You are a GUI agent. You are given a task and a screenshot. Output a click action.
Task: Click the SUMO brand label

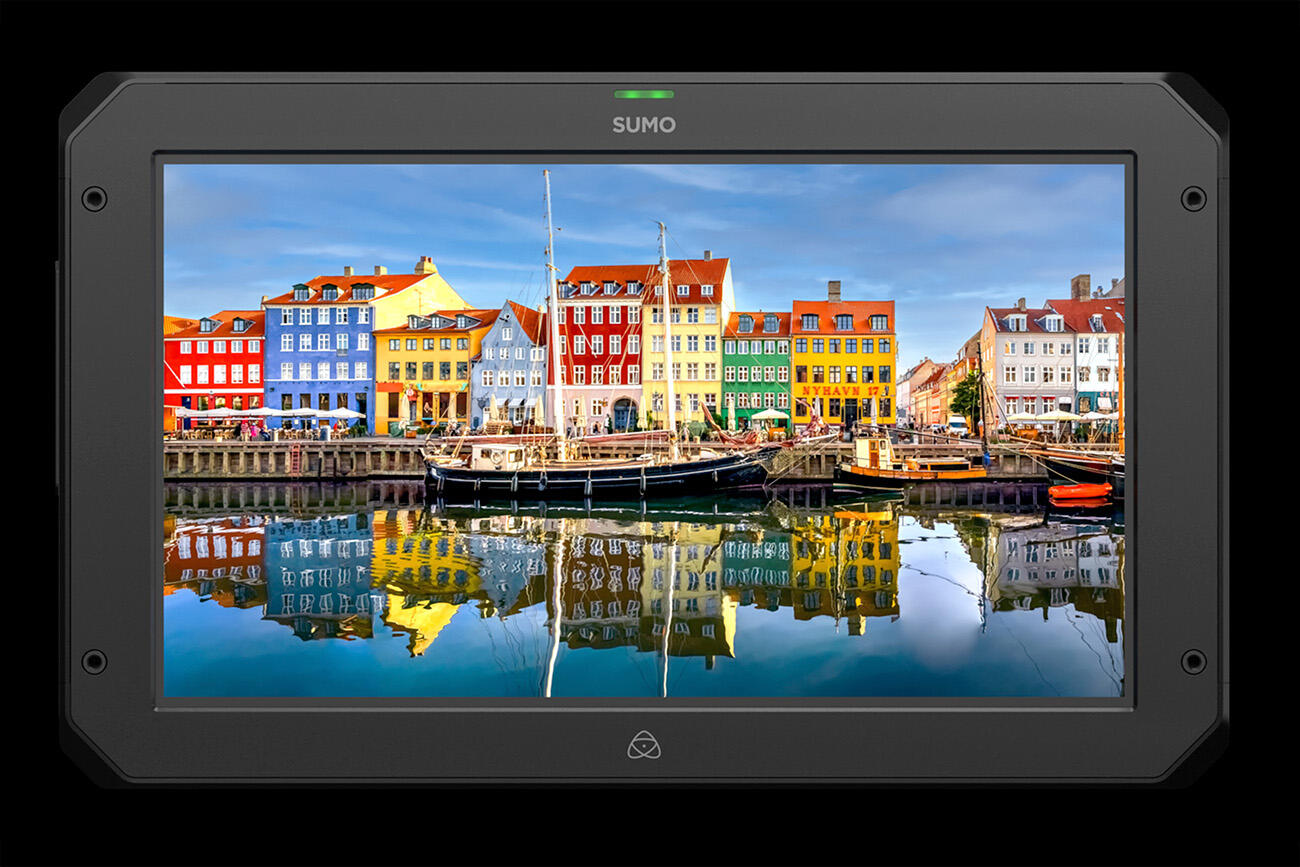[644, 125]
